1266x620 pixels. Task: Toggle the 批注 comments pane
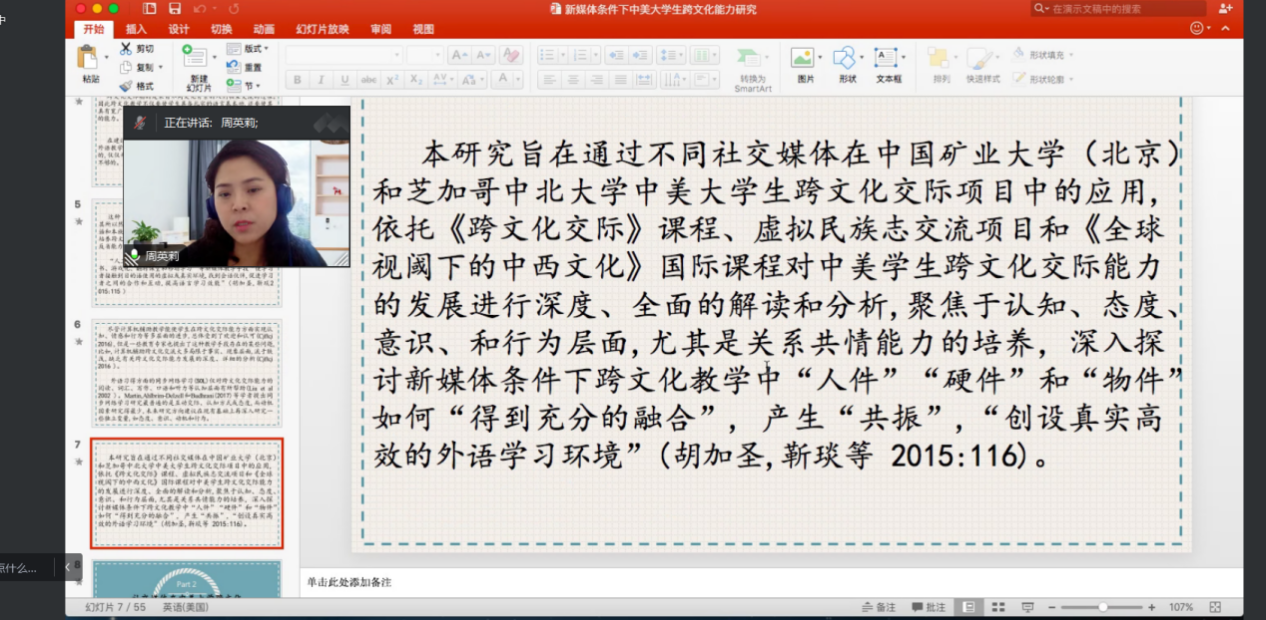[x=929, y=607]
